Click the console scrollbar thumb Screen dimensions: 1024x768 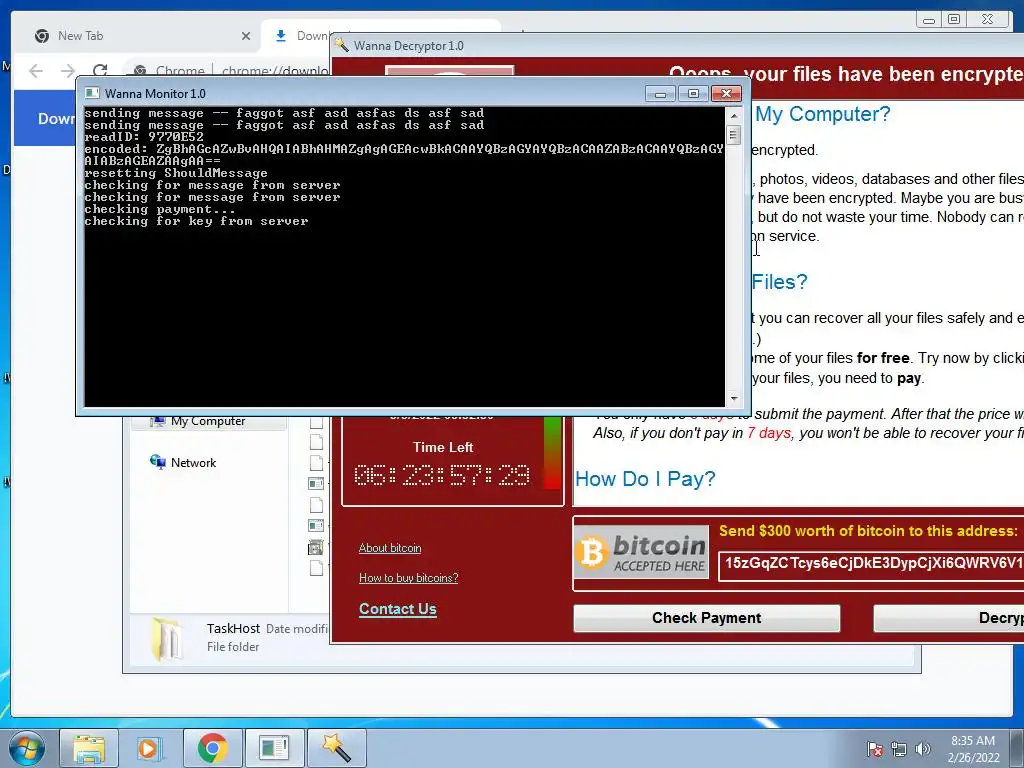[734, 135]
